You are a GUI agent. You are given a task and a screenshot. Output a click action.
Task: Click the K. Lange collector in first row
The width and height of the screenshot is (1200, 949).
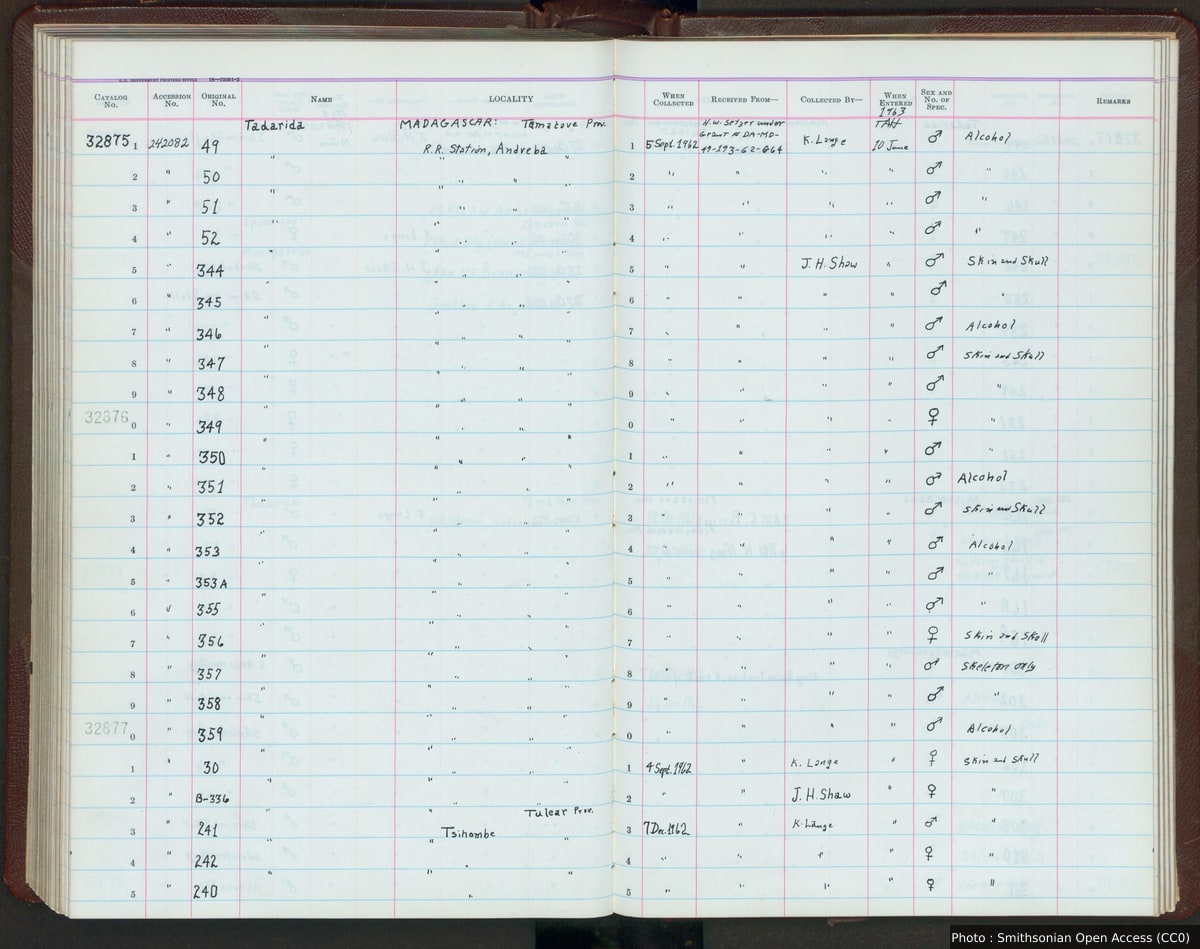tap(825, 141)
